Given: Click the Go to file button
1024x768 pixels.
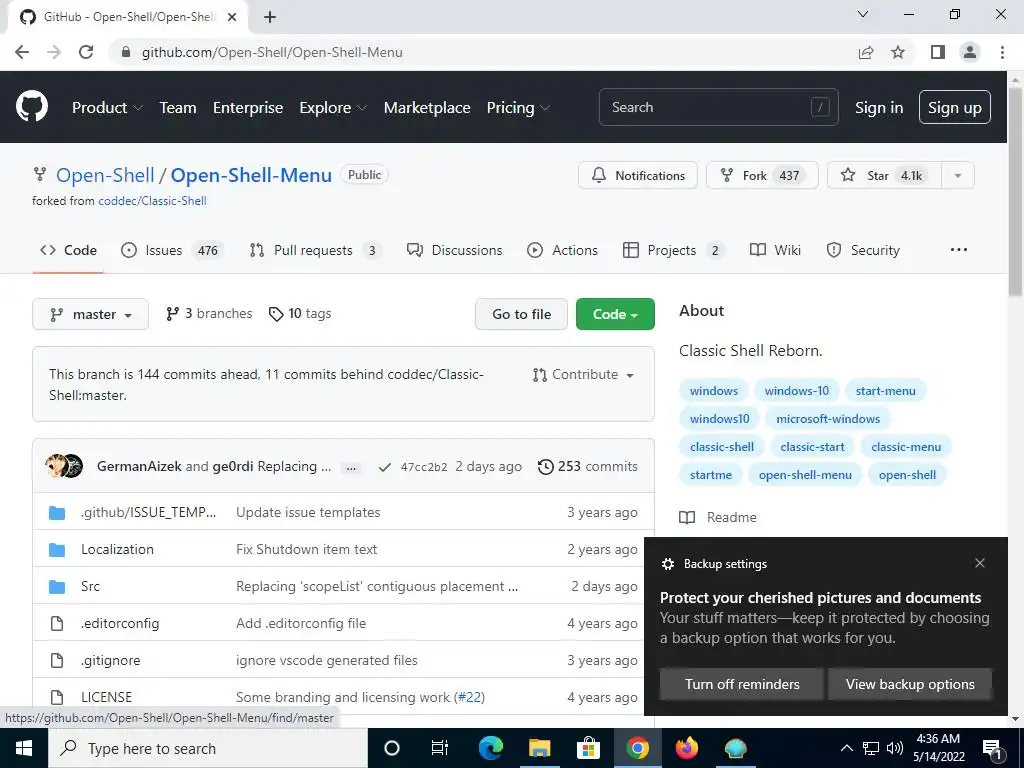Looking at the screenshot, I should tap(521, 314).
